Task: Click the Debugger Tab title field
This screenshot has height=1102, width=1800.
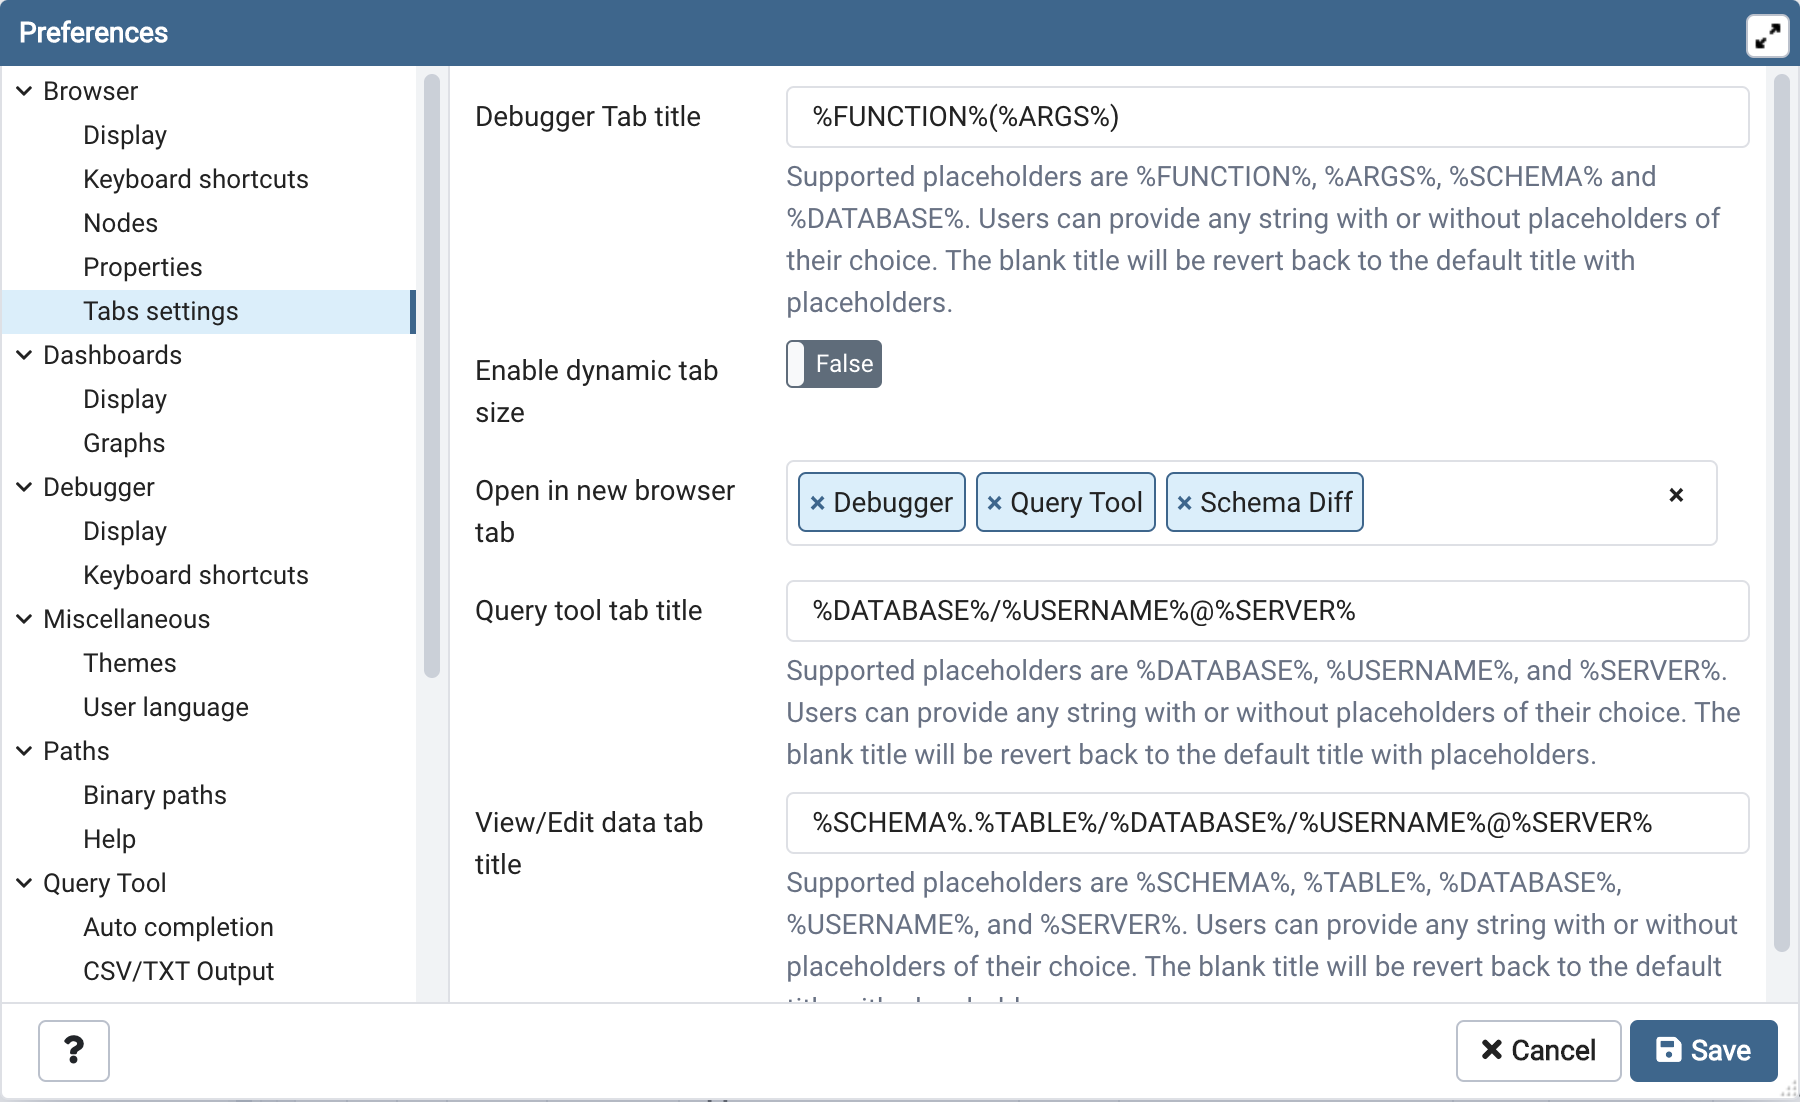Action: [x=1266, y=117]
